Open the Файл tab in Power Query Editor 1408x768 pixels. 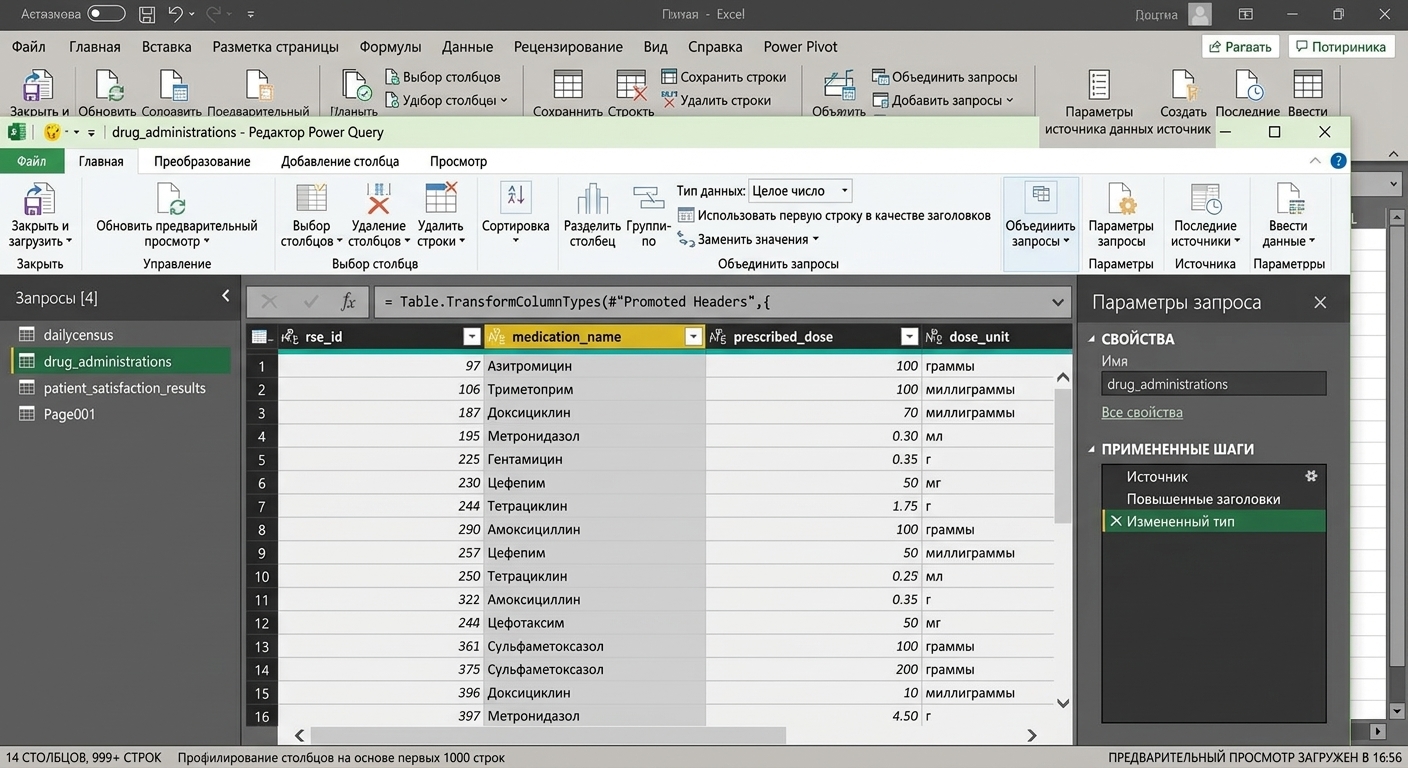tap(31, 161)
